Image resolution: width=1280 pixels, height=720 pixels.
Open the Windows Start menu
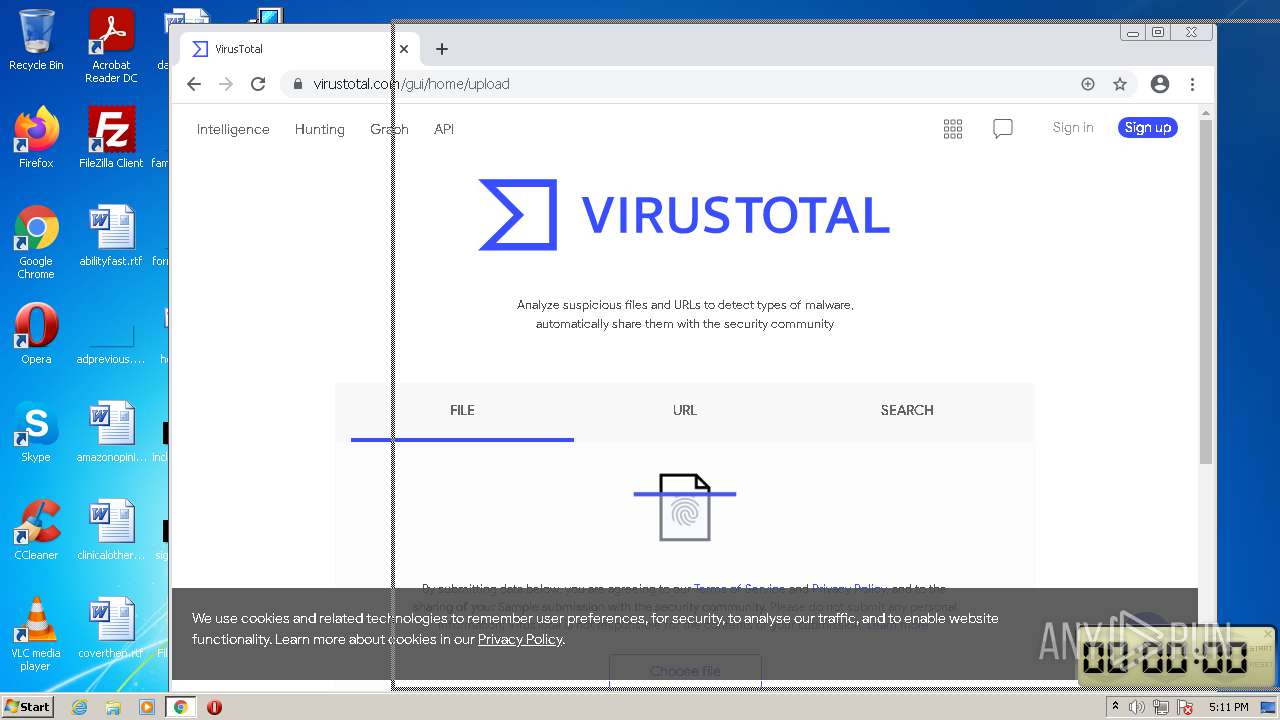click(28, 706)
